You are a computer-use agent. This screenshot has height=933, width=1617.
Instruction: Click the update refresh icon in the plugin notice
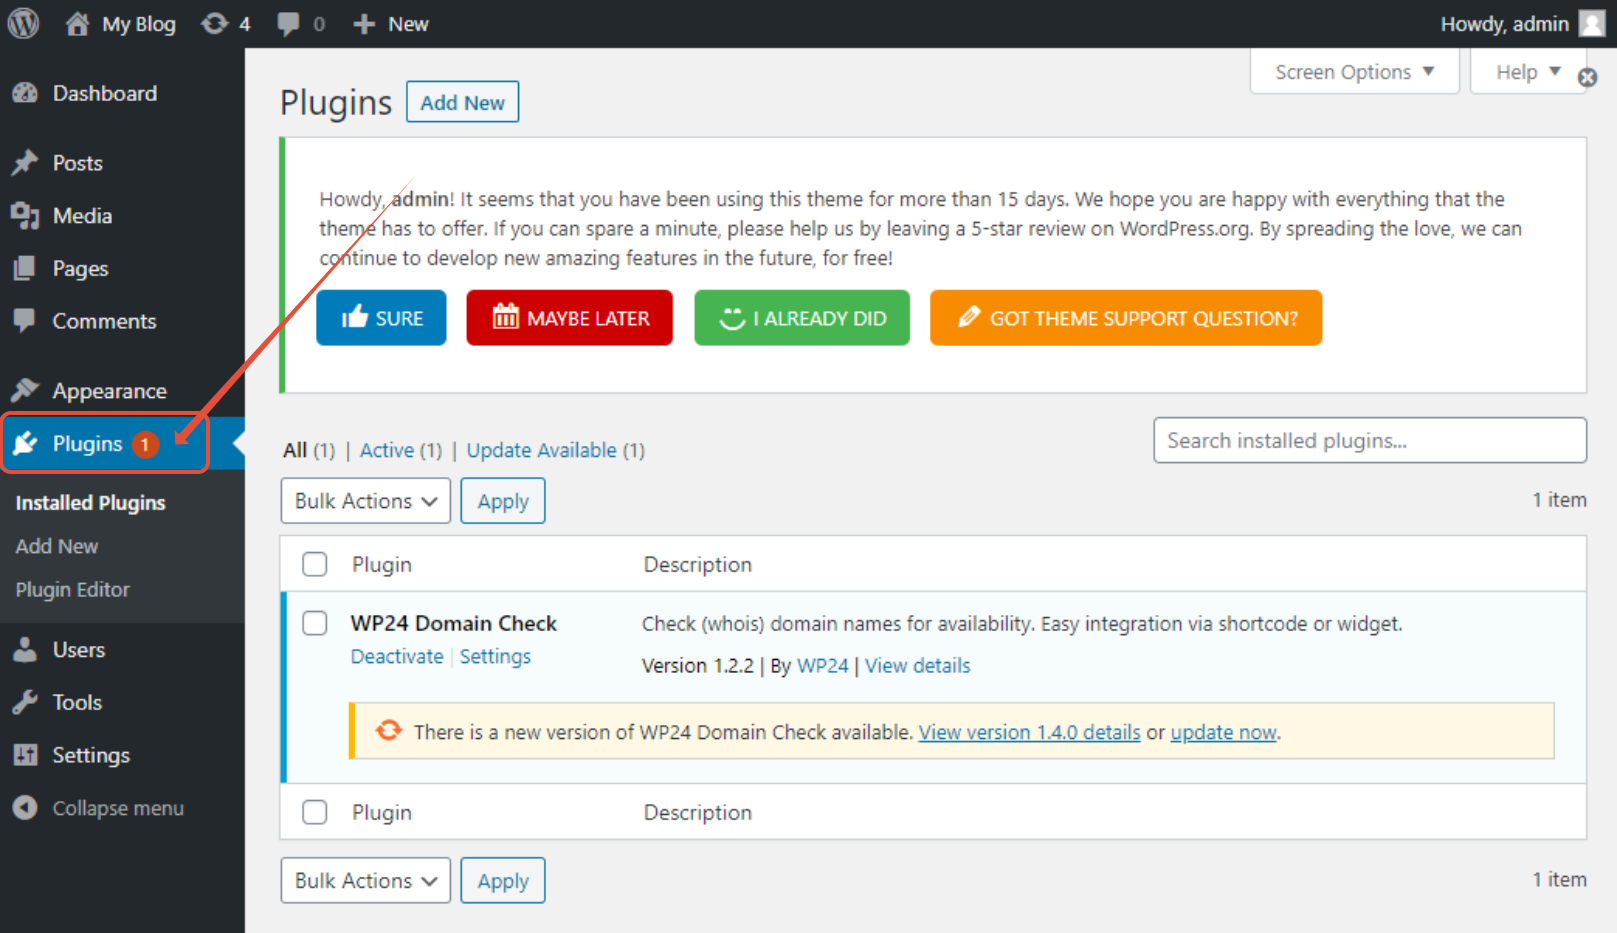tap(389, 731)
